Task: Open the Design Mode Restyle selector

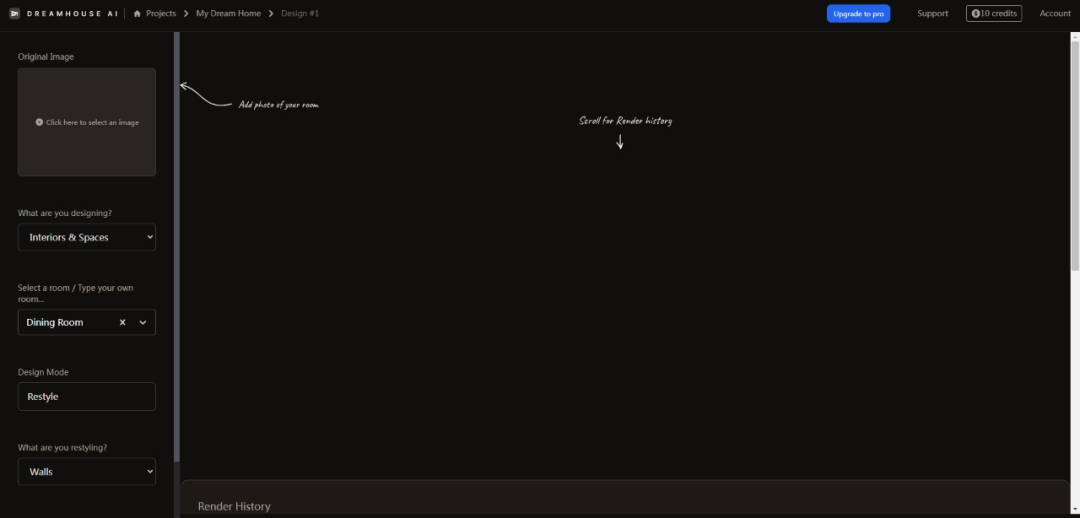Action: click(x=87, y=396)
